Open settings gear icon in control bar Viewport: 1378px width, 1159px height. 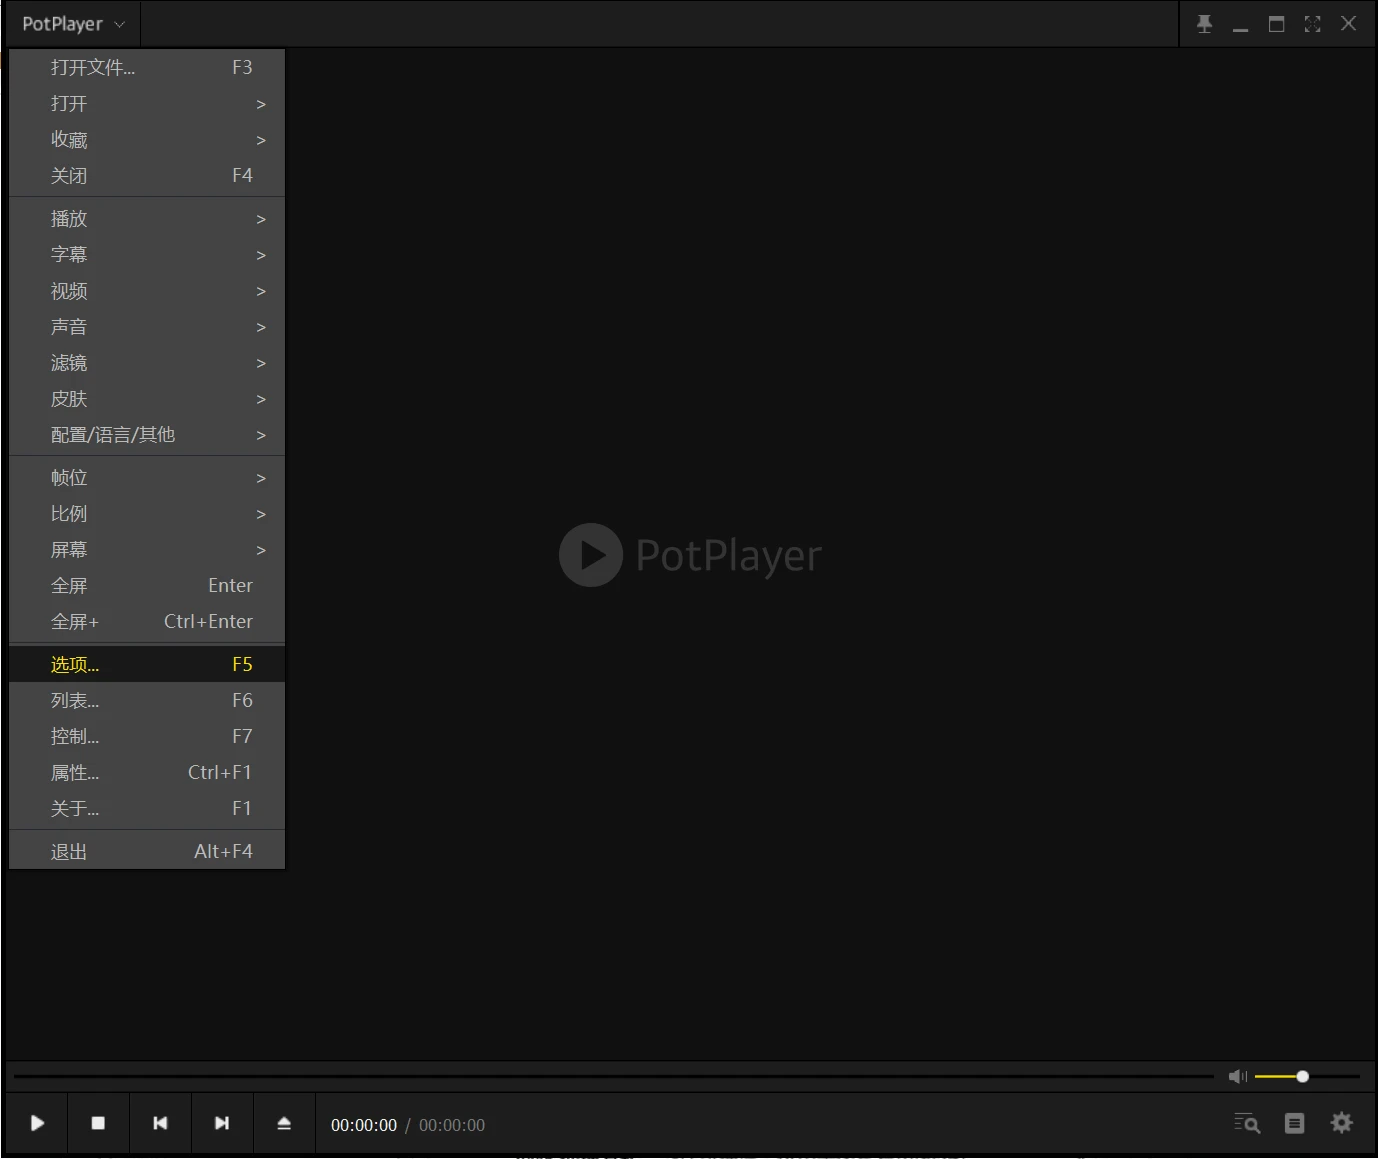1341,1123
